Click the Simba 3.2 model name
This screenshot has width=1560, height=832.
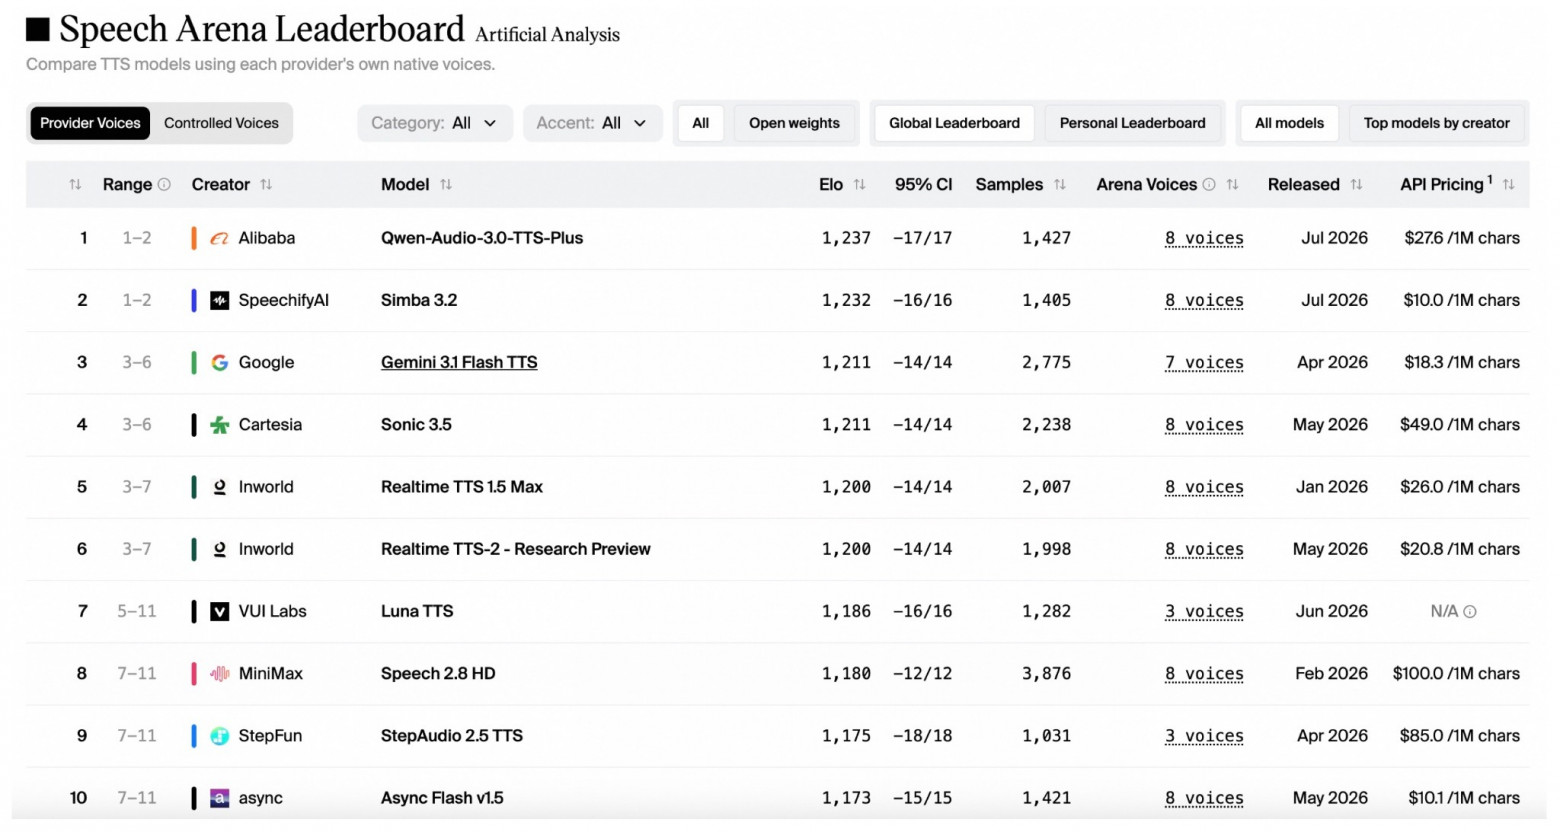(x=419, y=300)
